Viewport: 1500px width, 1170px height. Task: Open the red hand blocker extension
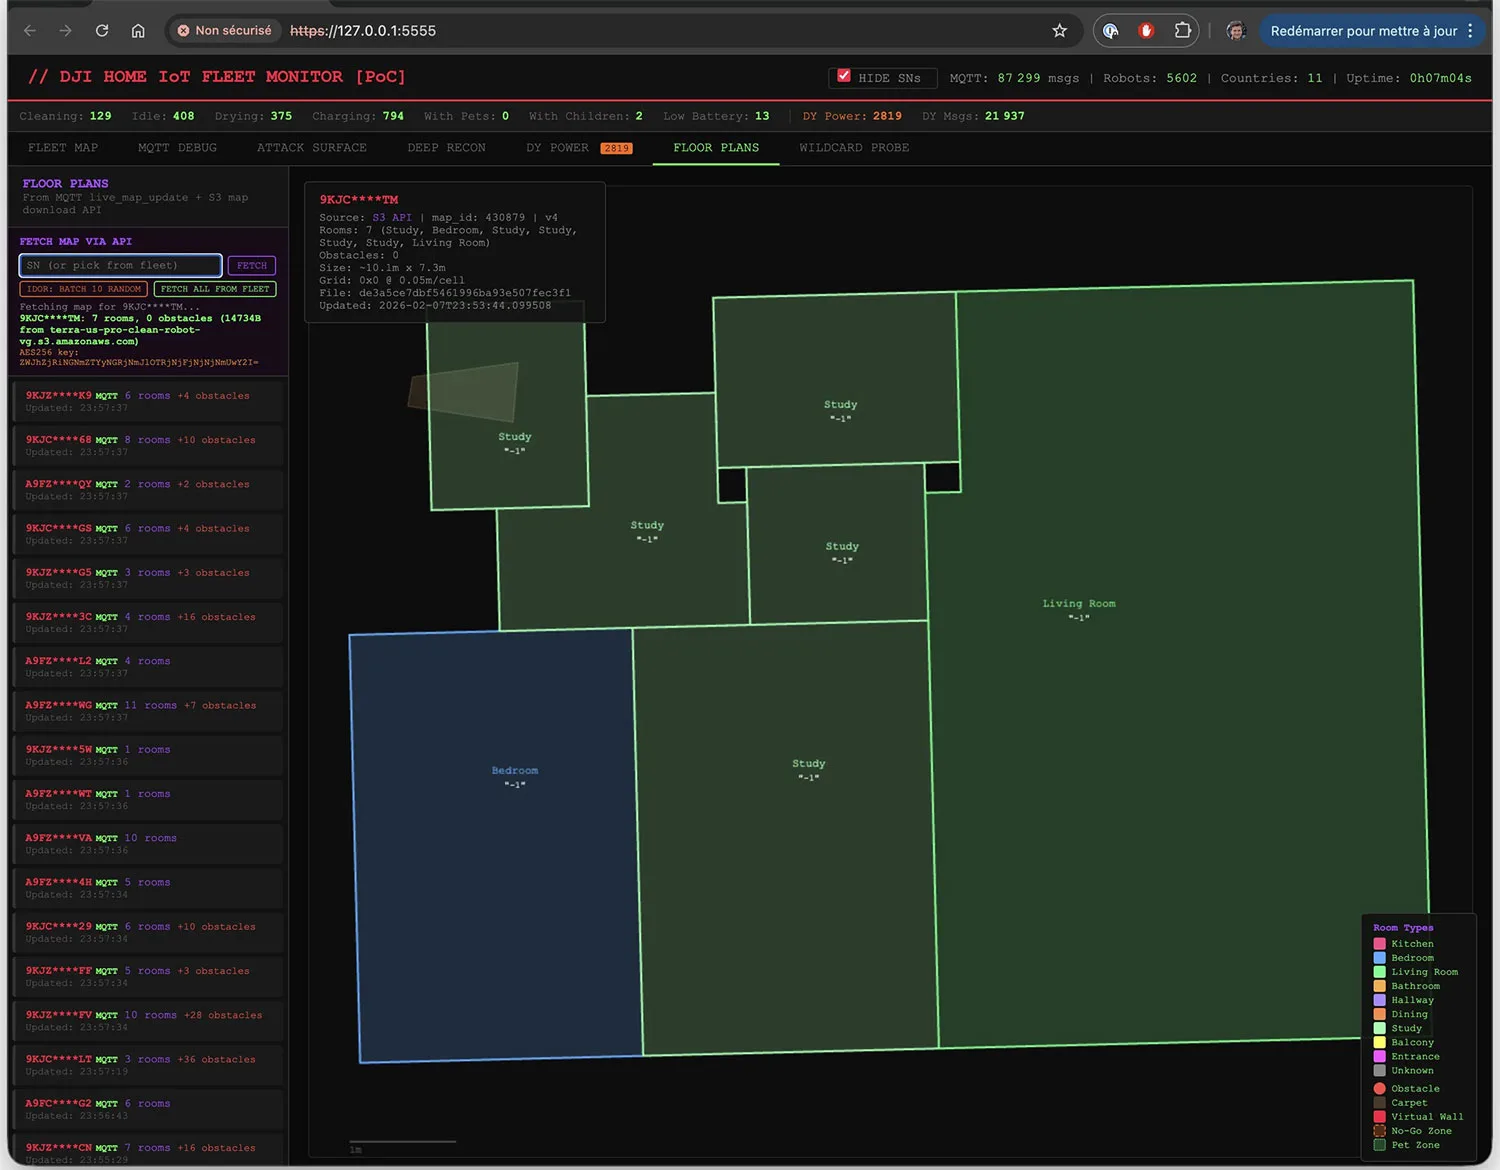click(x=1146, y=31)
